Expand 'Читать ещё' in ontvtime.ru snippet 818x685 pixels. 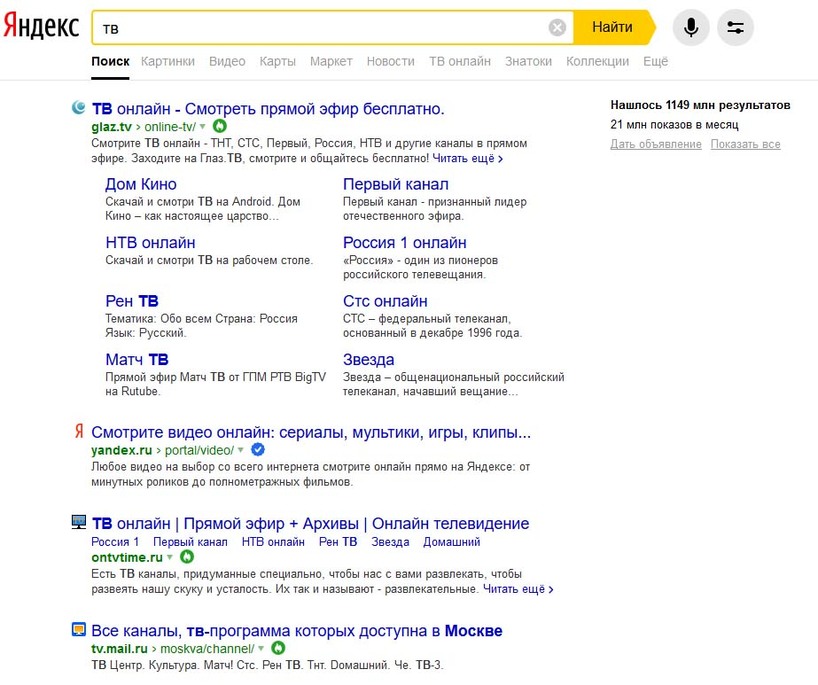pyautogui.click(x=518, y=589)
